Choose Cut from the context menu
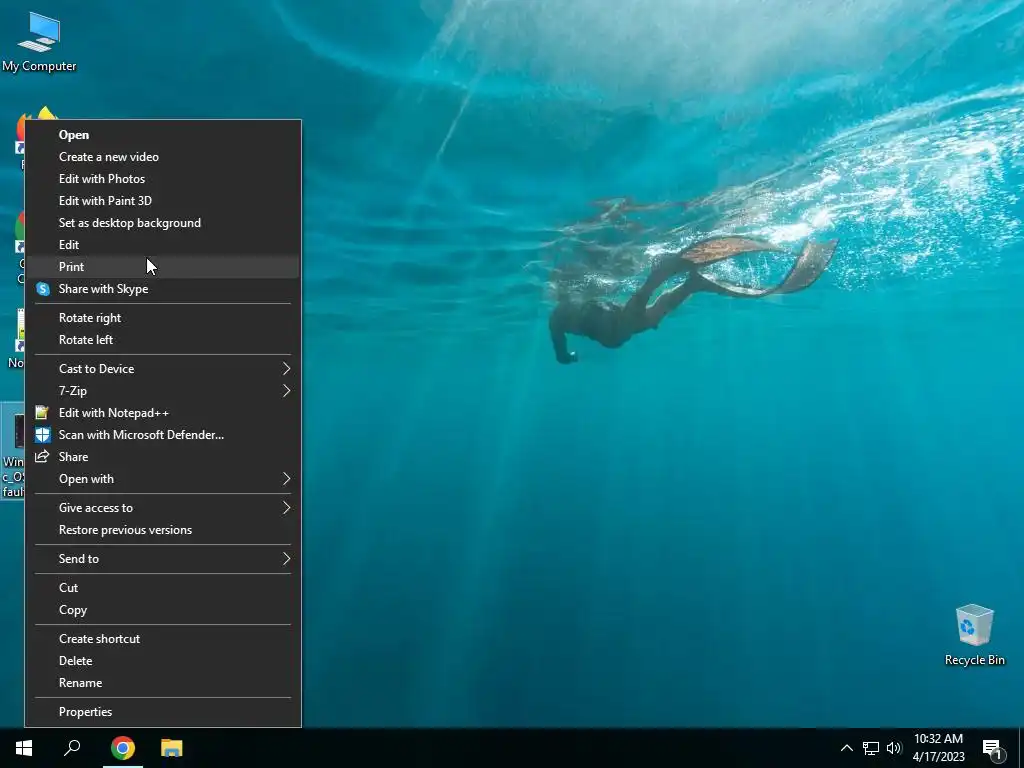 163,588
